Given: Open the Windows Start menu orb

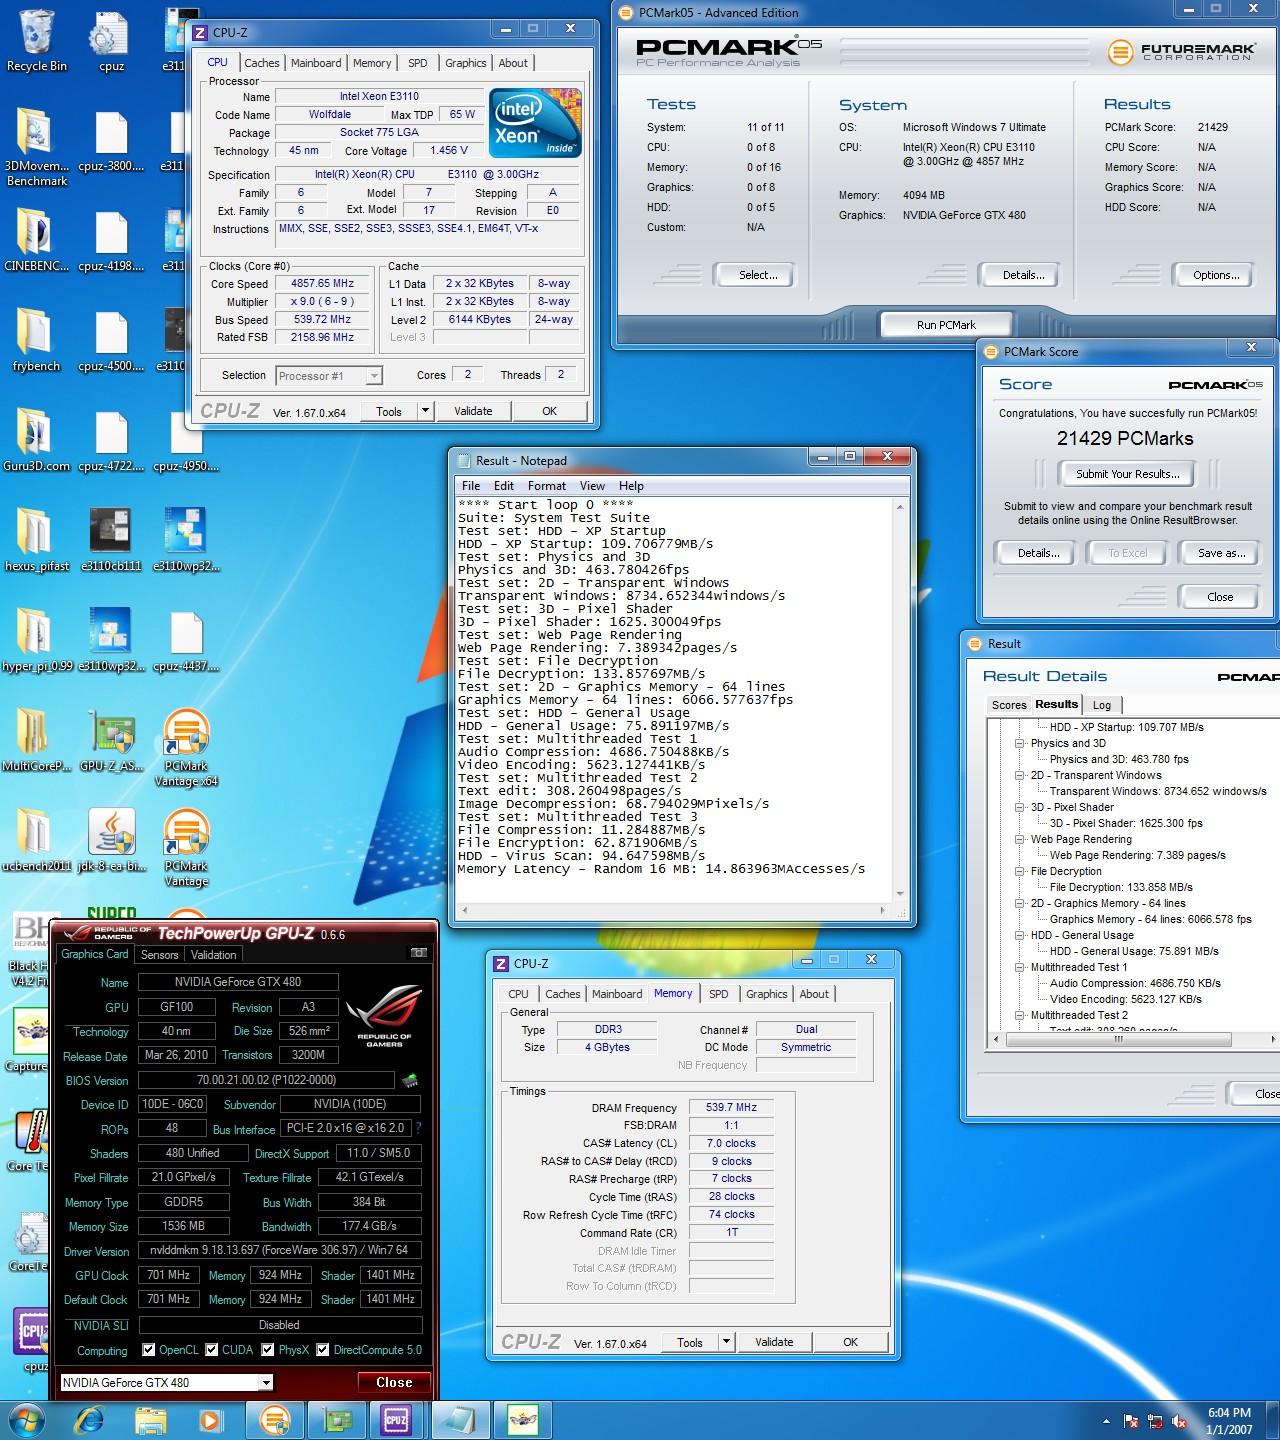Looking at the screenshot, I should coord(26,1420).
